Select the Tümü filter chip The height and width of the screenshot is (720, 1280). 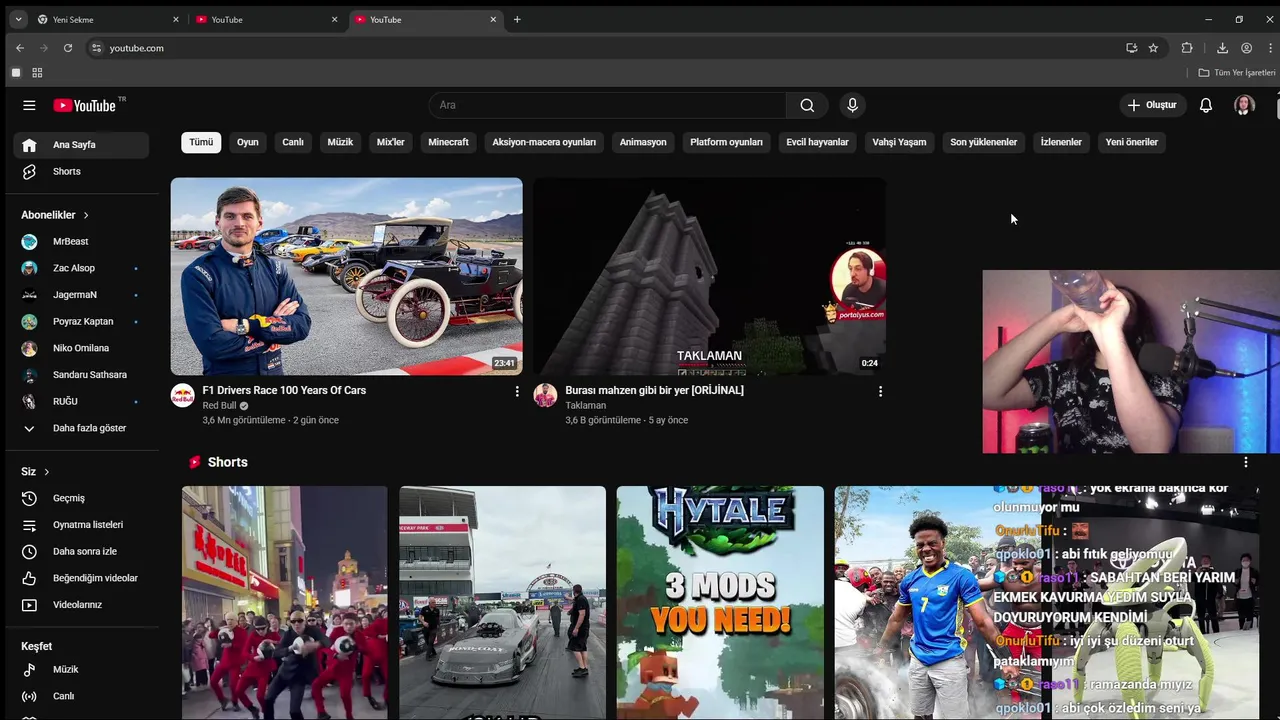(201, 142)
